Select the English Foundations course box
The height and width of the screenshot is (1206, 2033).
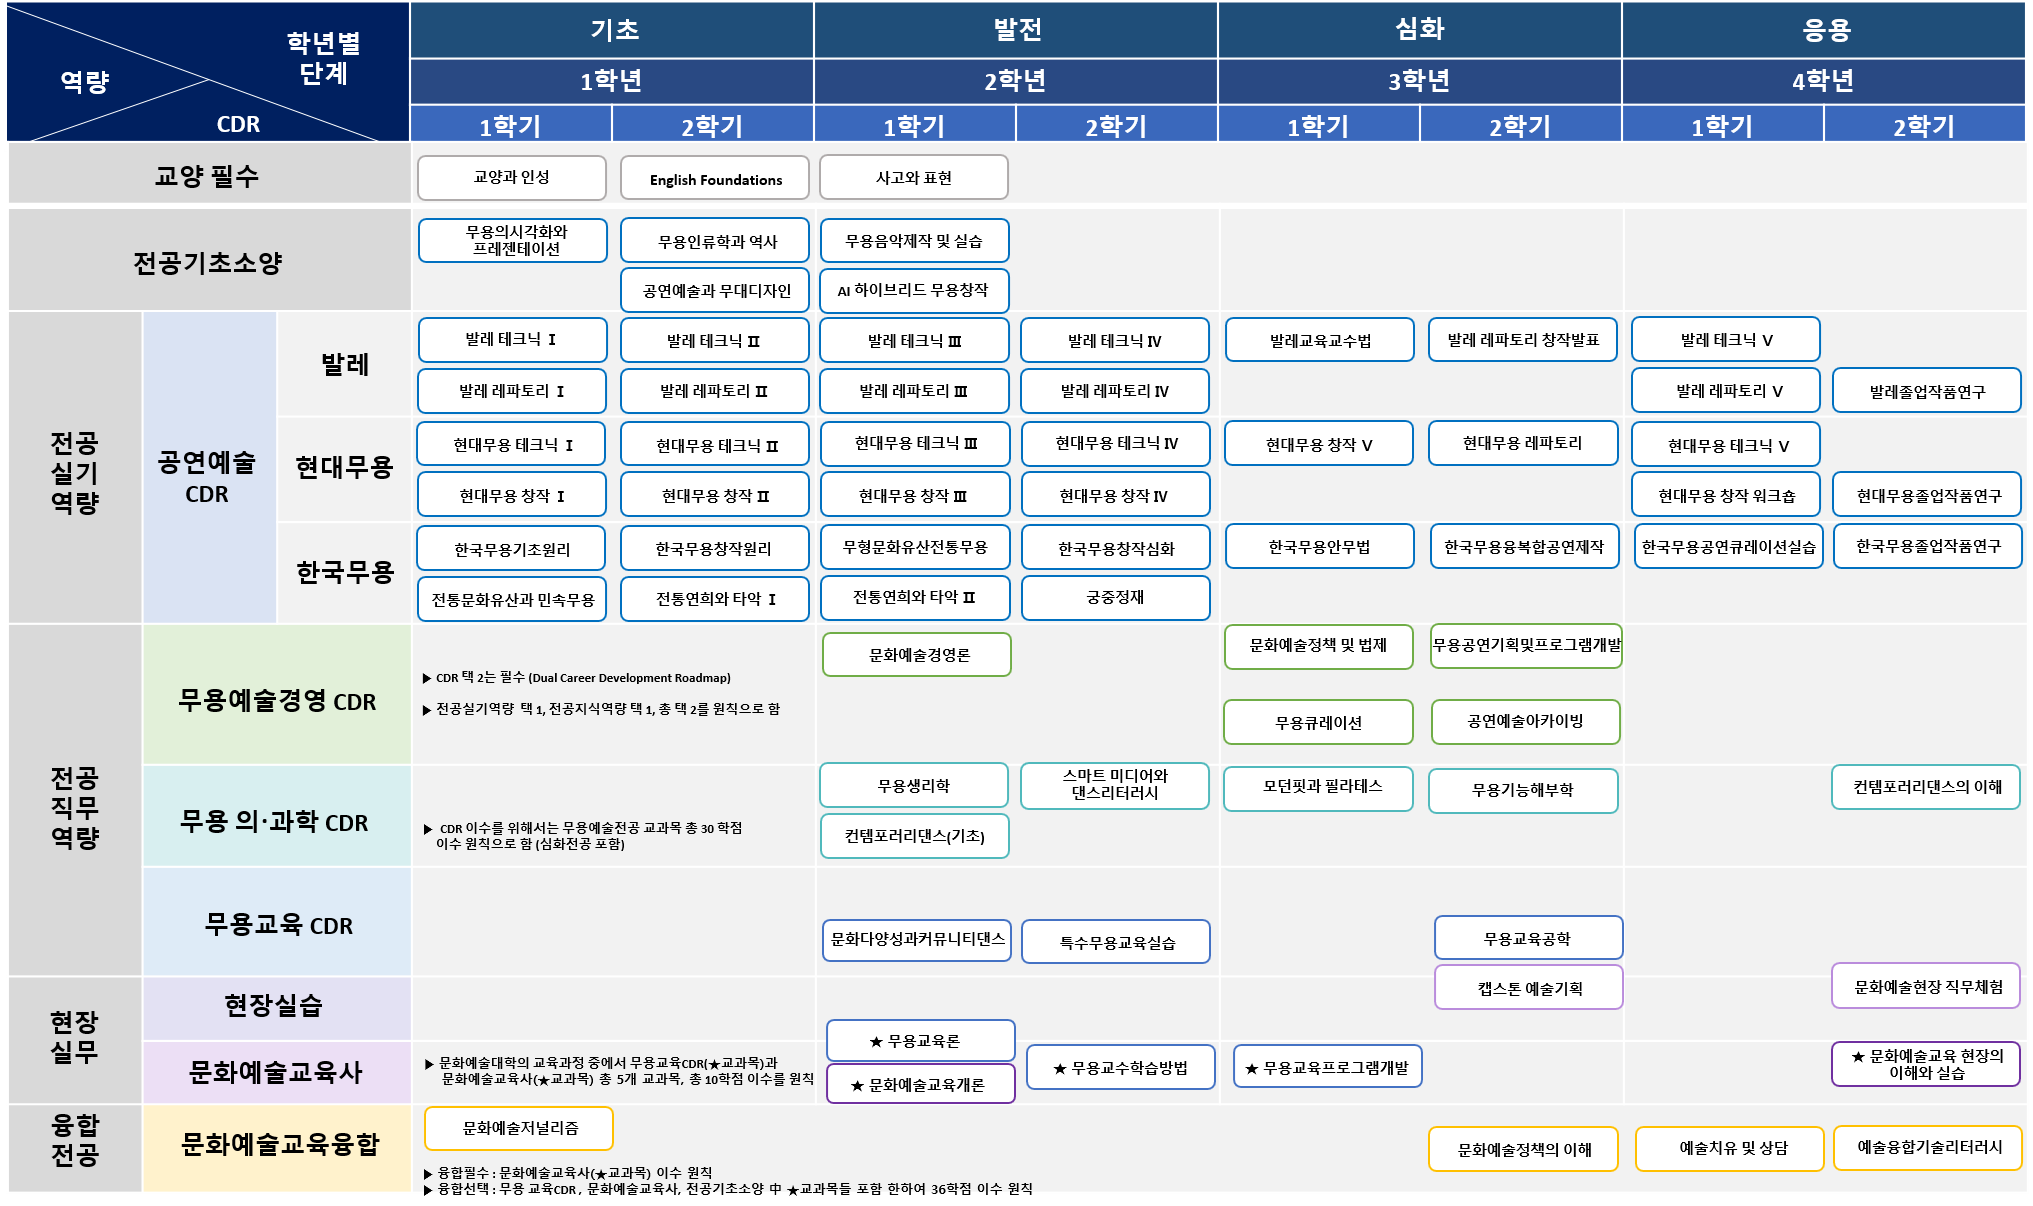coord(715,179)
